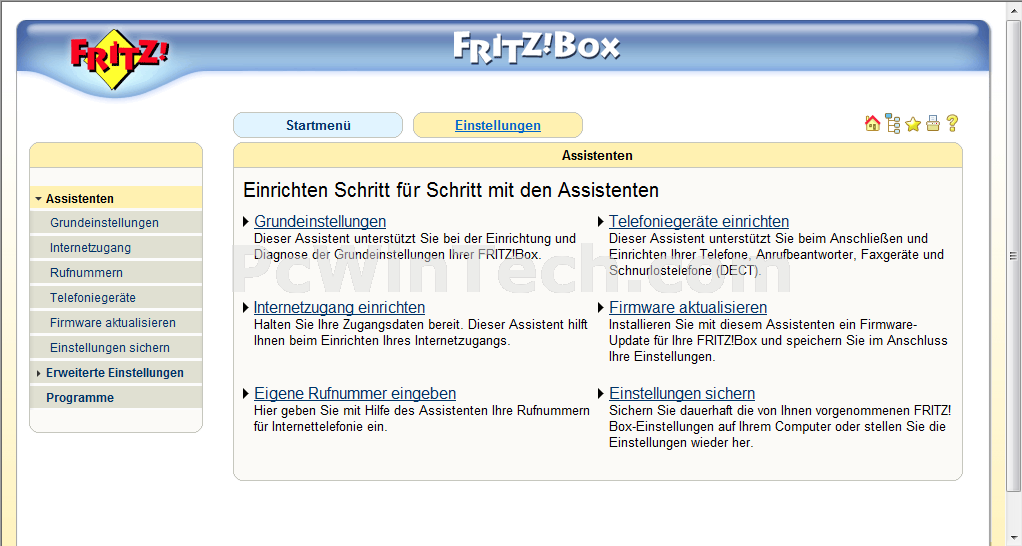Click the arrow beside Grundeinstellungen link
The height and width of the screenshot is (546, 1022).
pyautogui.click(x=246, y=222)
